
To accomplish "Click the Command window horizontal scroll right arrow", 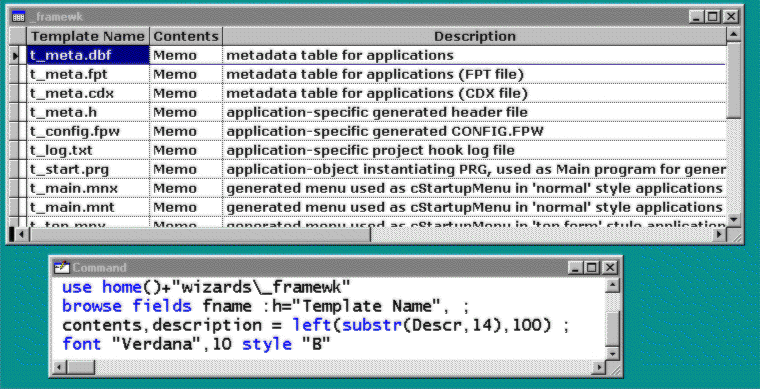I will [x=600, y=367].
